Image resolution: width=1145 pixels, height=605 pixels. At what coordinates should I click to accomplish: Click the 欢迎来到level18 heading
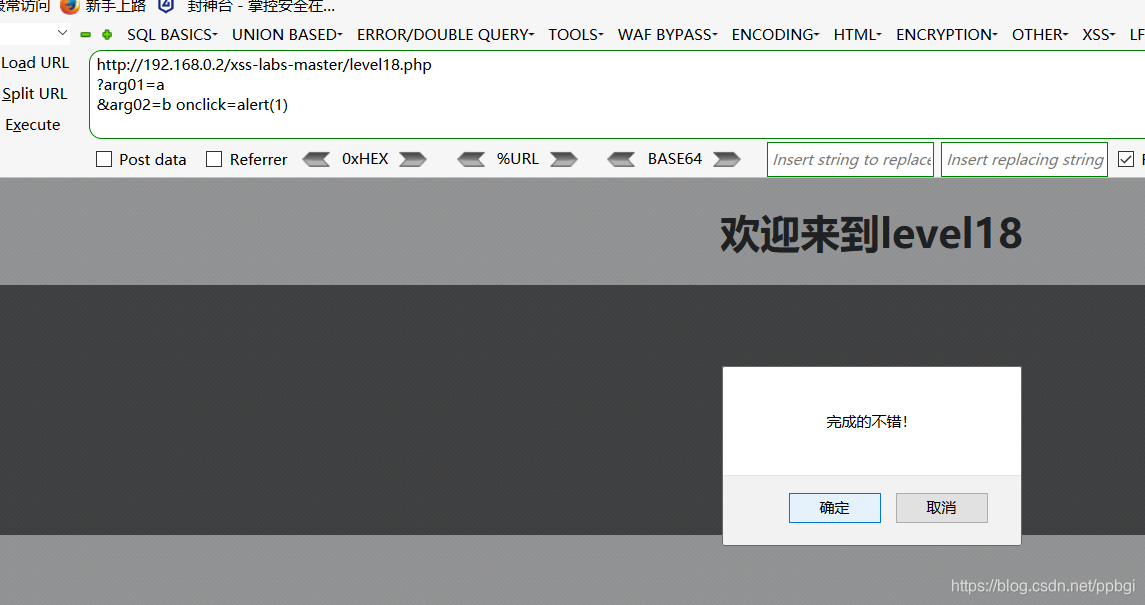tap(870, 234)
